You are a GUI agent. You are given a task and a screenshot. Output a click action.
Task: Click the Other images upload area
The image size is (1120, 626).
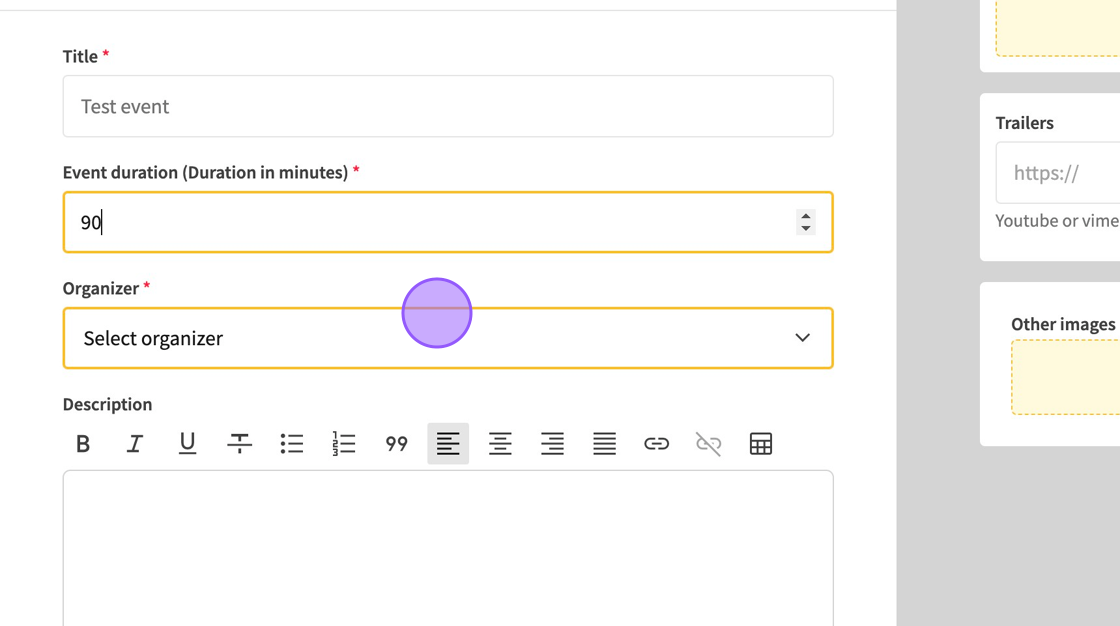tap(1066, 377)
